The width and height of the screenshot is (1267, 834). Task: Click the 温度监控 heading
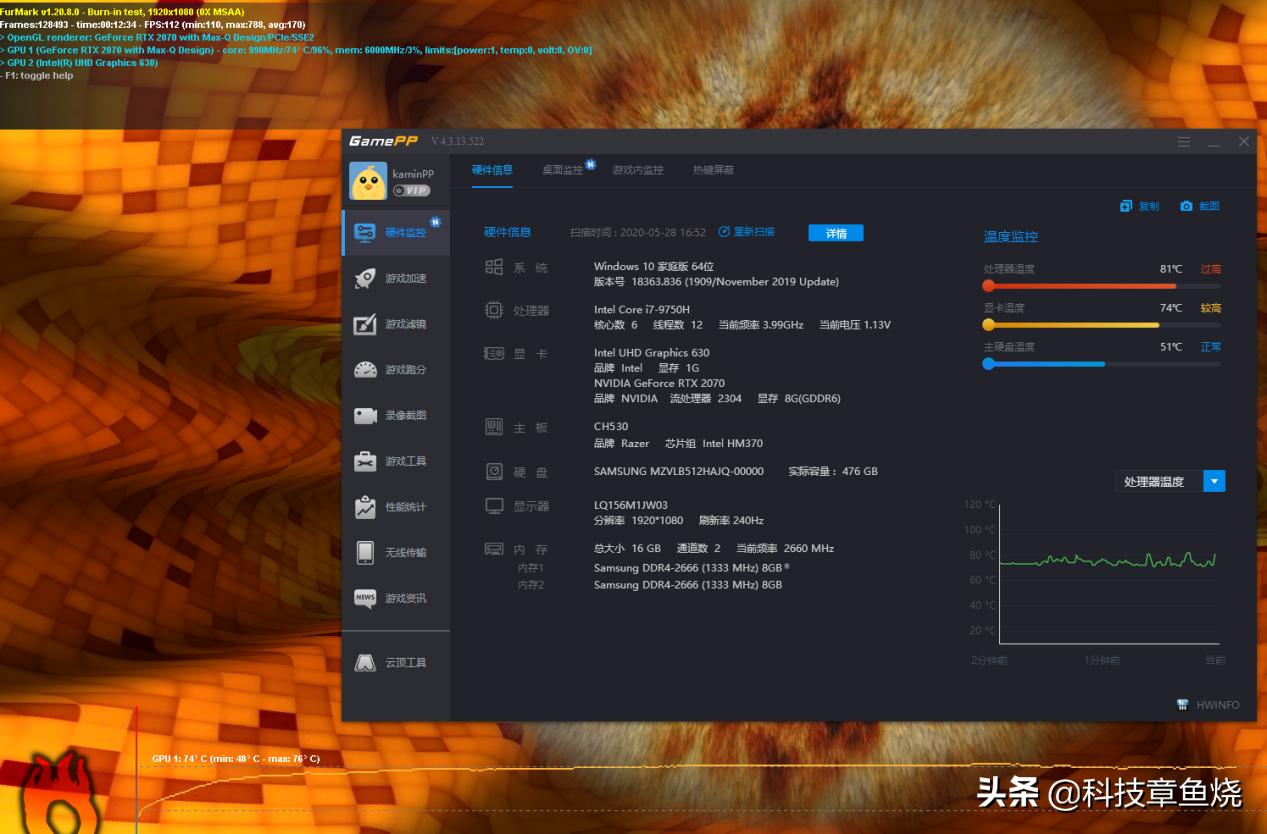[x=1011, y=237]
